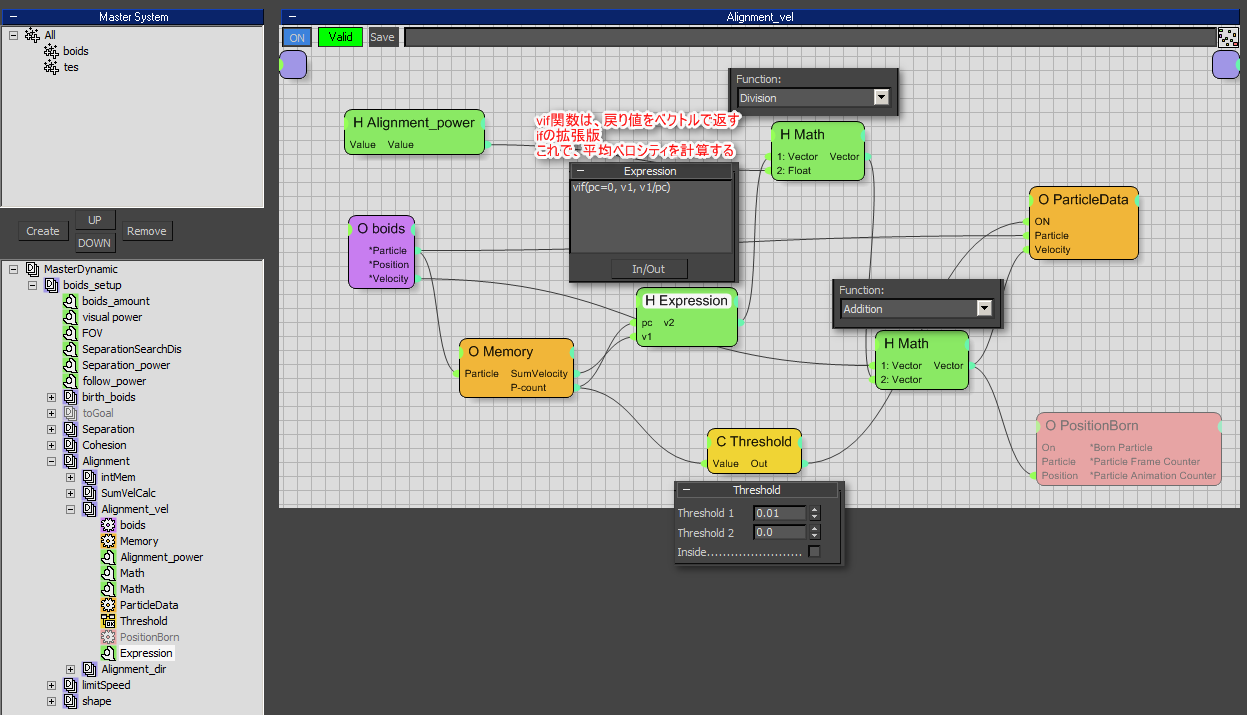
Task: Click the MasterDynamic dynamic set icon
Action: pos(33,269)
